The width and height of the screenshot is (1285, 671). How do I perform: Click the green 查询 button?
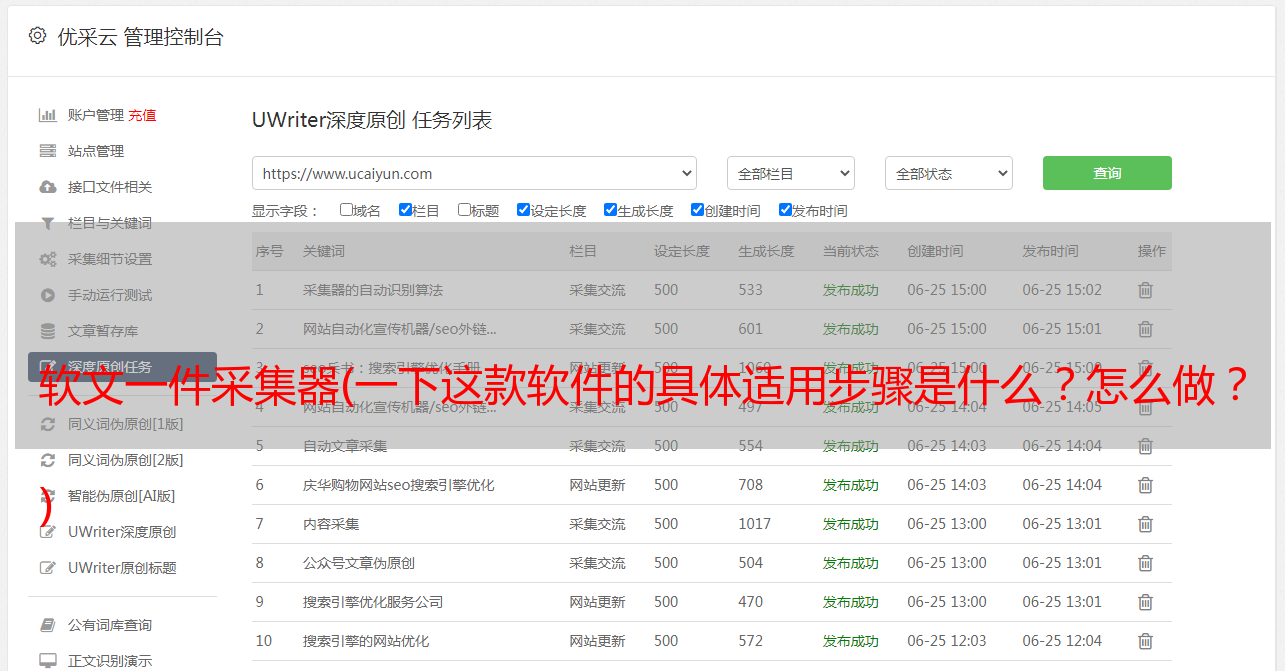(x=1107, y=173)
